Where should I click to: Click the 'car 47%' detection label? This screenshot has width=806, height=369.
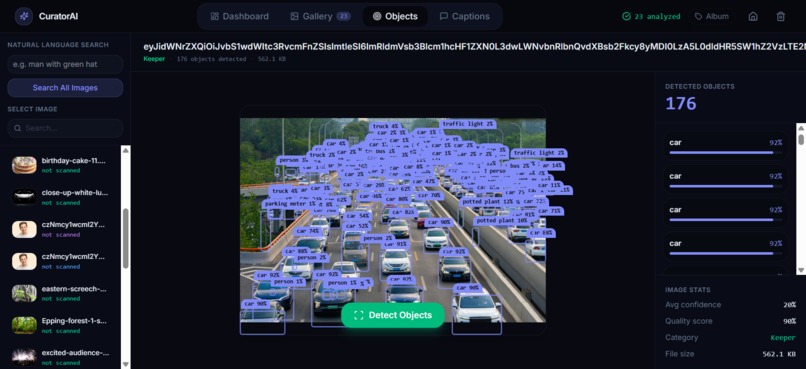tap(424, 181)
